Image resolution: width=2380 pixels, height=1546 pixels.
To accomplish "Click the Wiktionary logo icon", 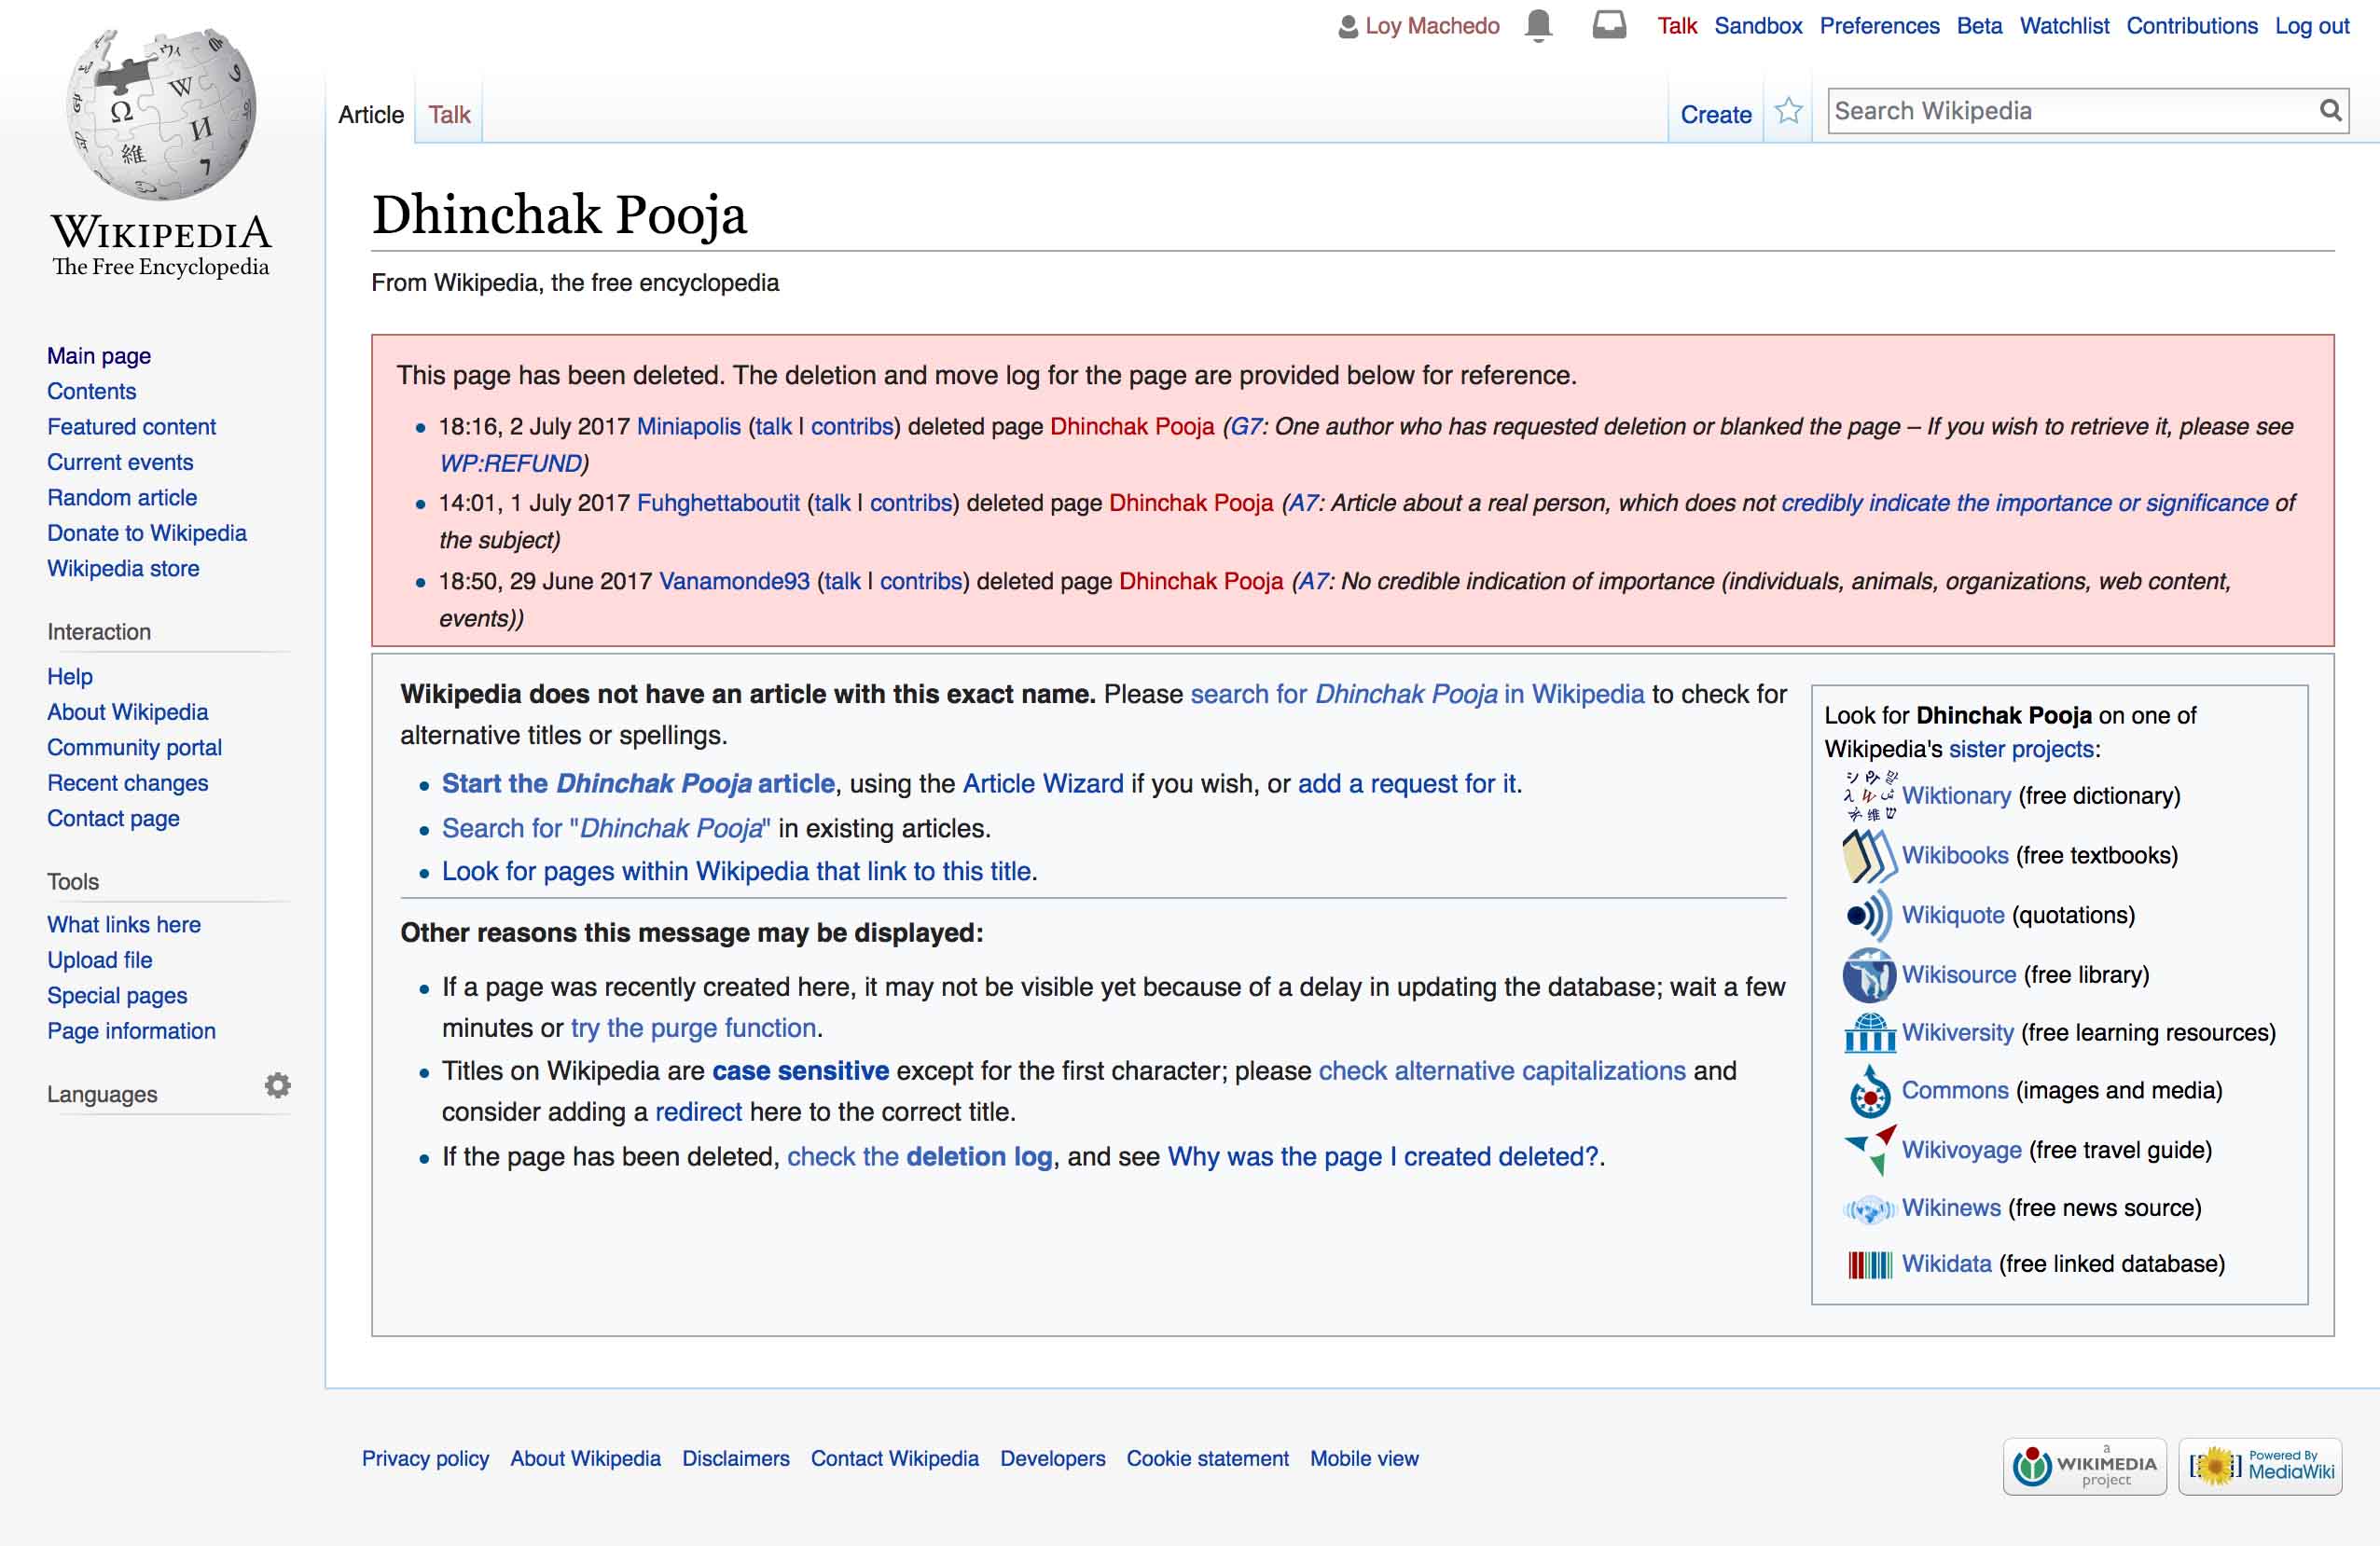I will click(x=1869, y=795).
